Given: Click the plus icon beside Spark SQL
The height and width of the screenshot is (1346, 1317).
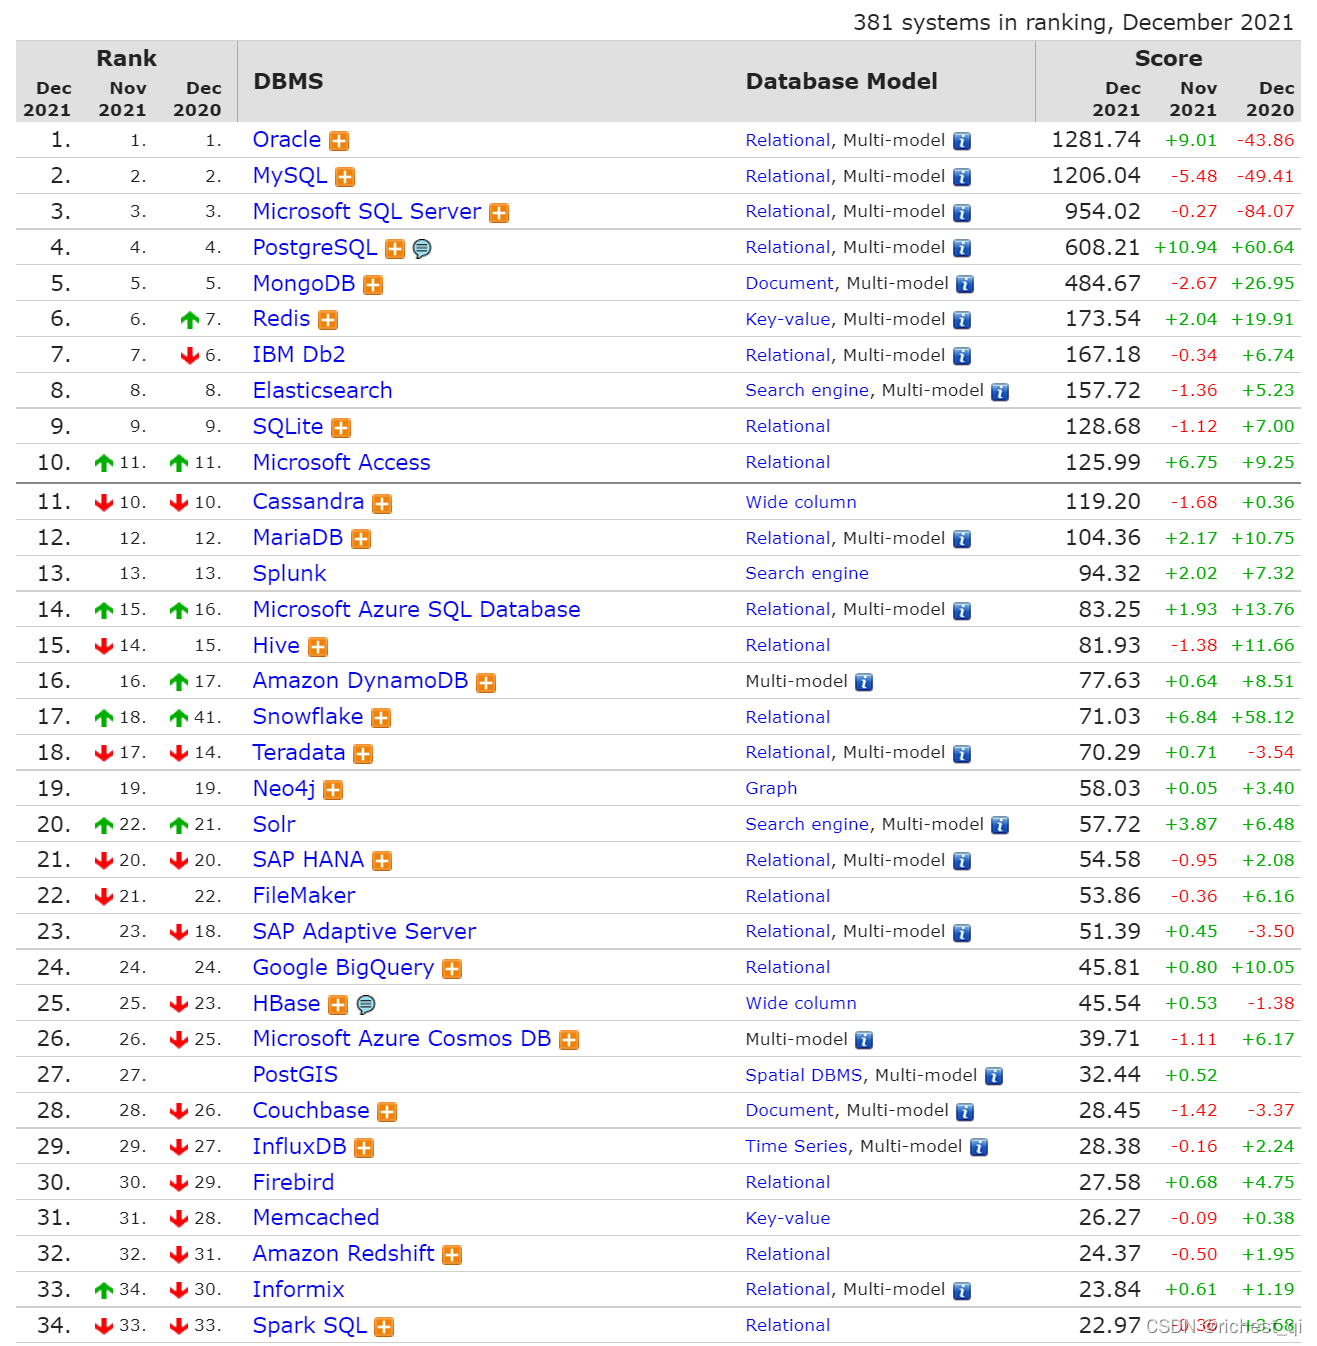Looking at the screenshot, I should tap(384, 1327).
